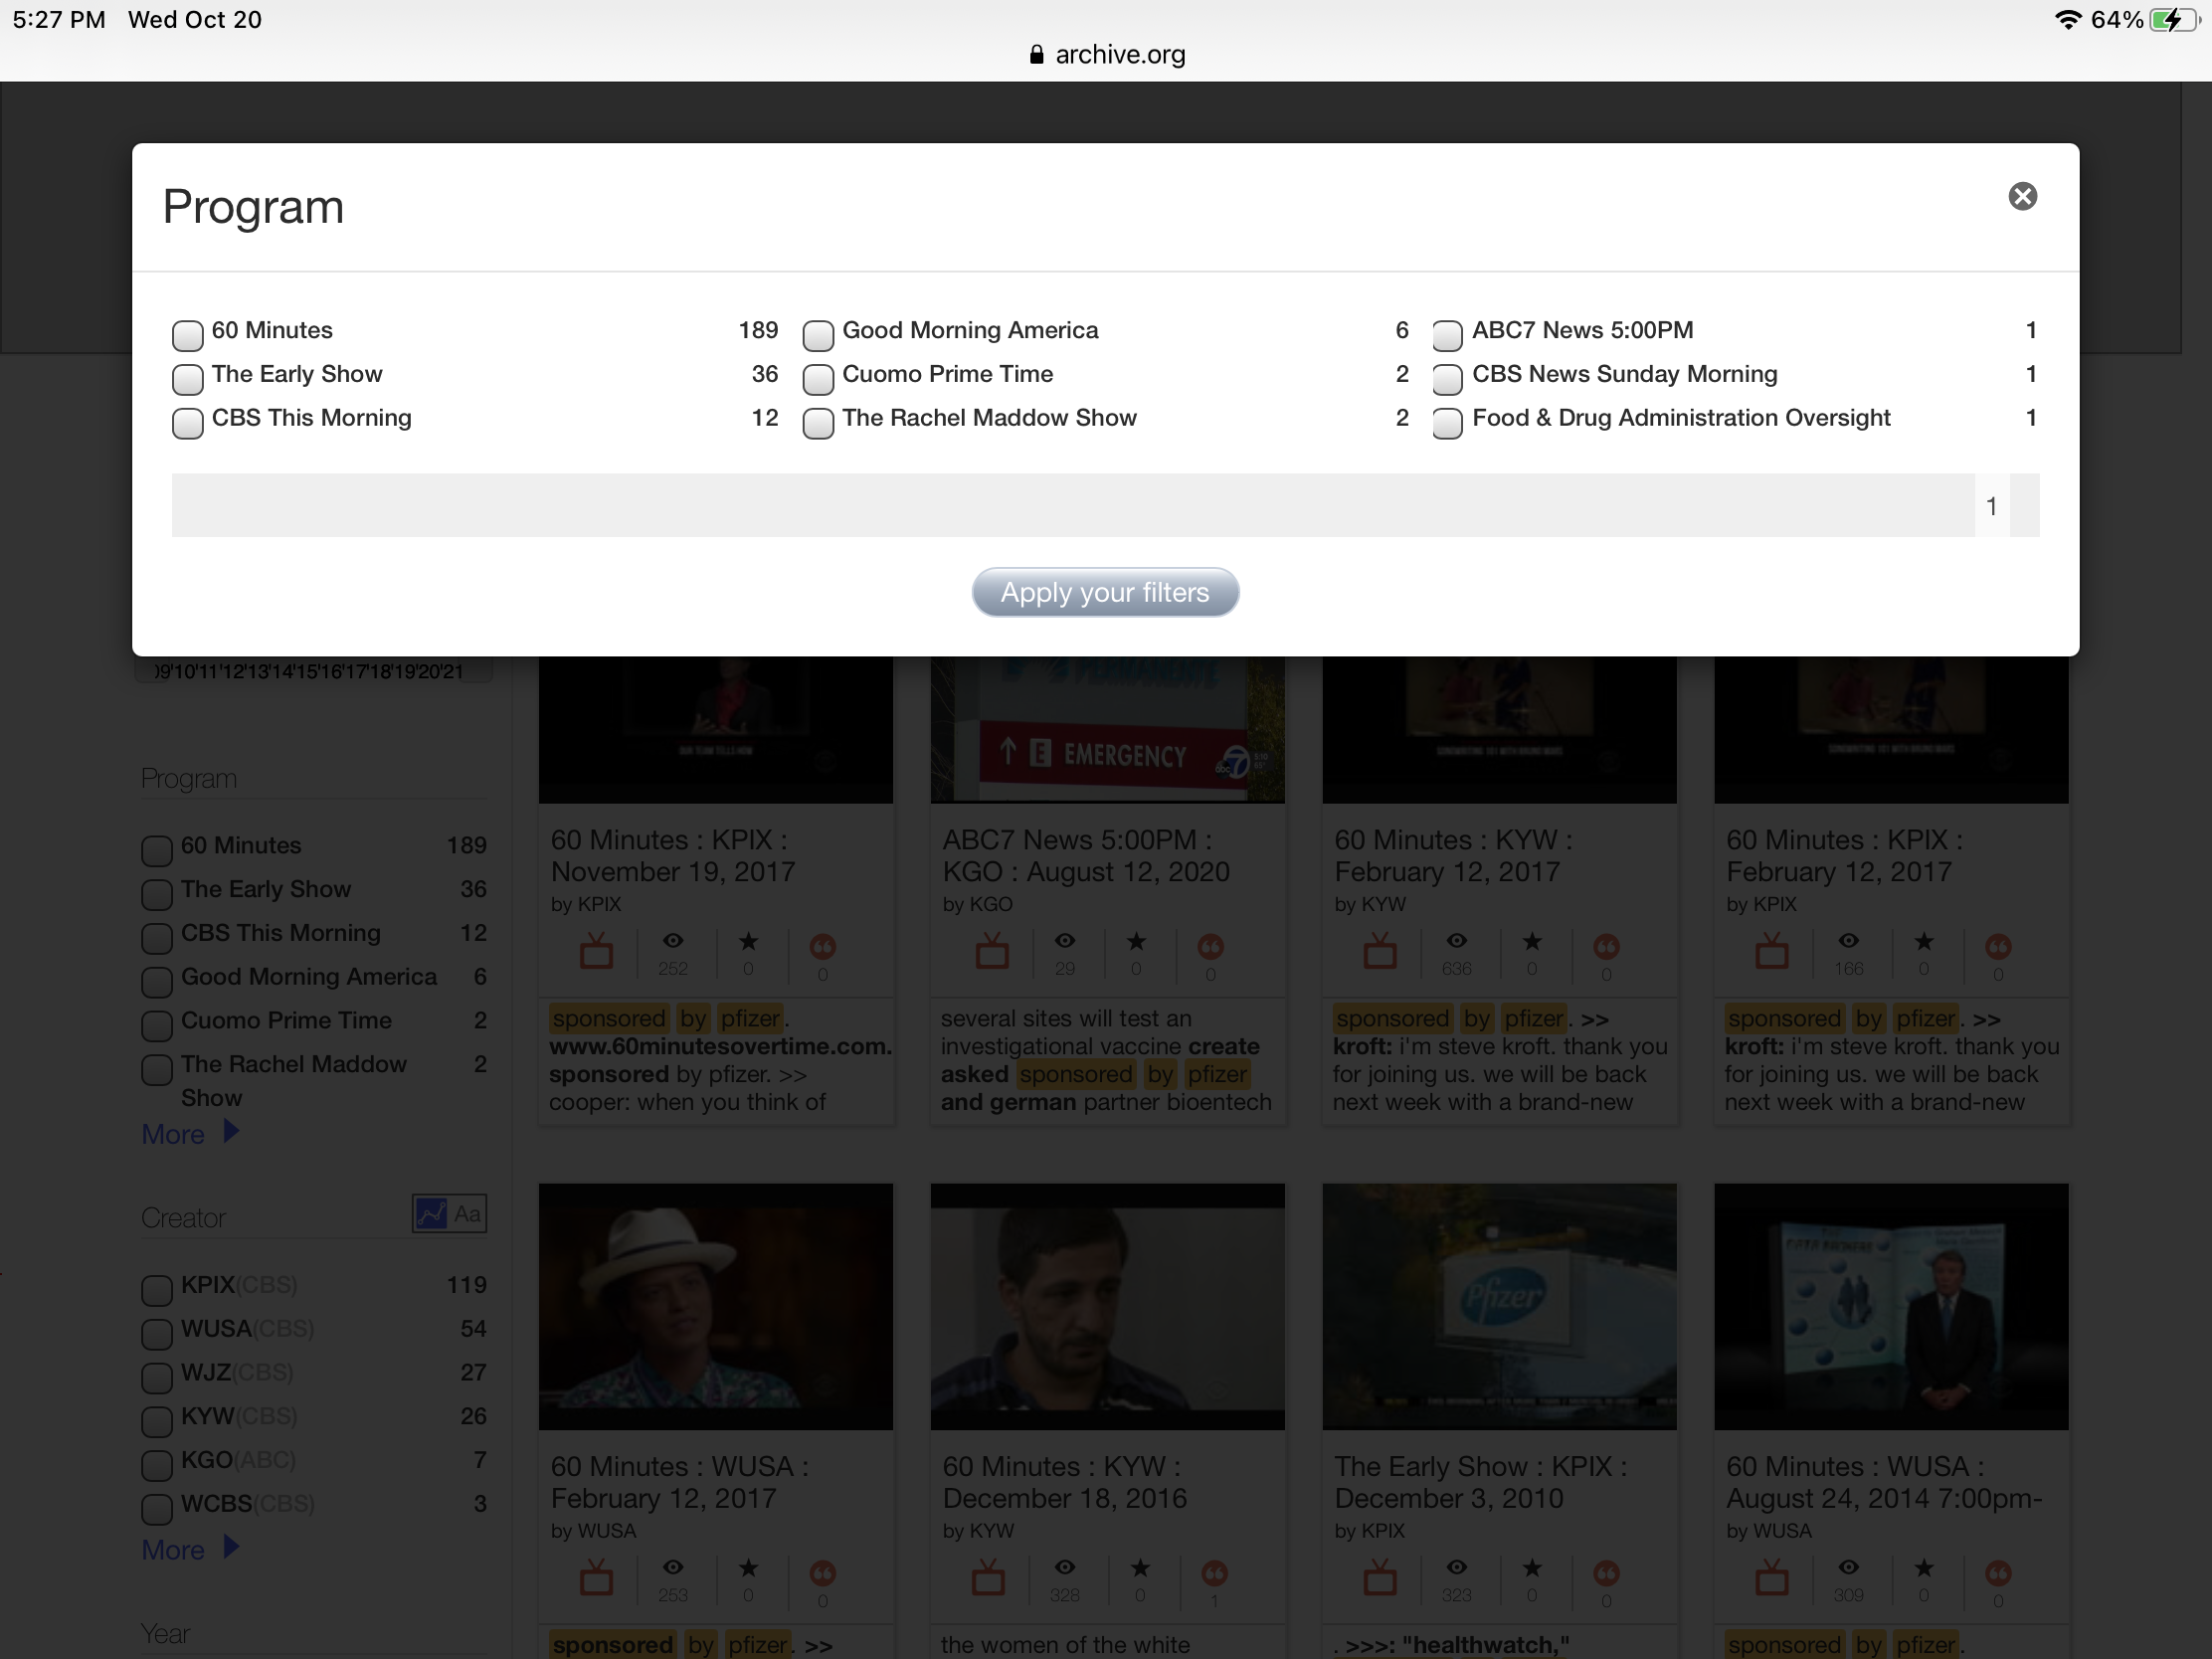Tick KYW(CBS) creator checkbox
This screenshot has height=1659, width=2212.
coord(156,1421)
